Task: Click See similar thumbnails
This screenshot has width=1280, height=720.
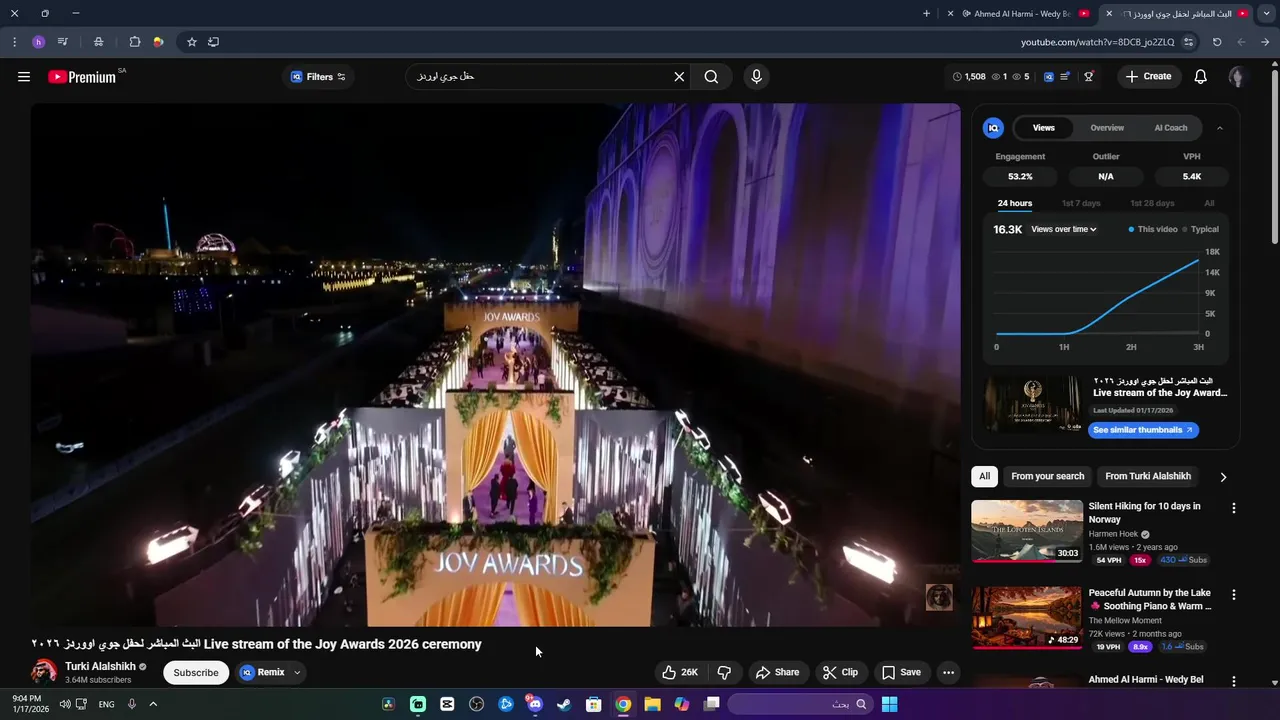Action: pyautogui.click(x=1142, y=430)
